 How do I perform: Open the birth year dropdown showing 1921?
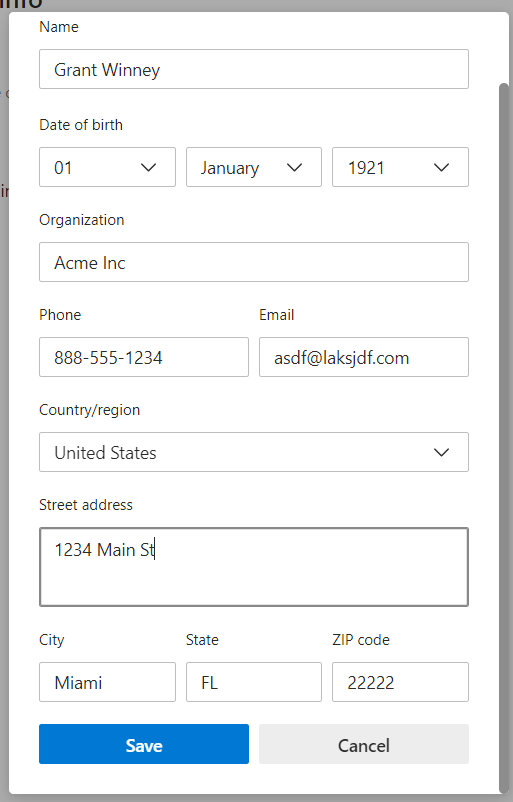click(400, 167)
